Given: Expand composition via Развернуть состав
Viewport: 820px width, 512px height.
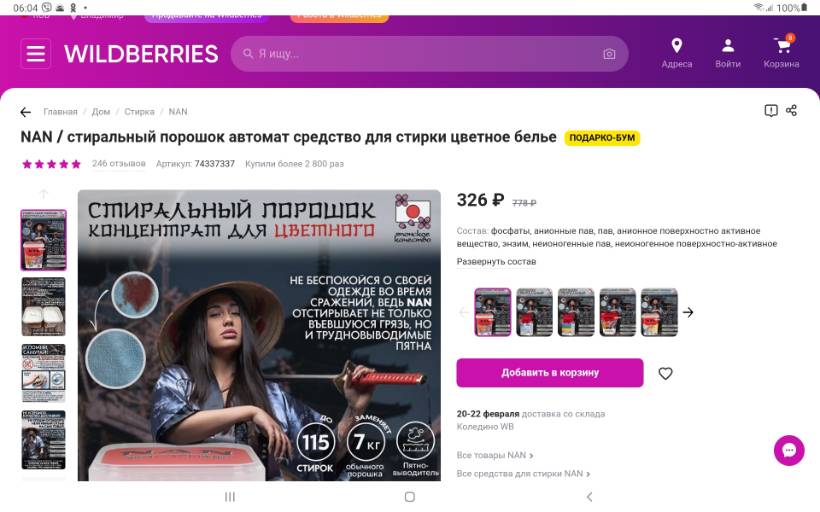Looking at the screenshot, I should [496, 261].
